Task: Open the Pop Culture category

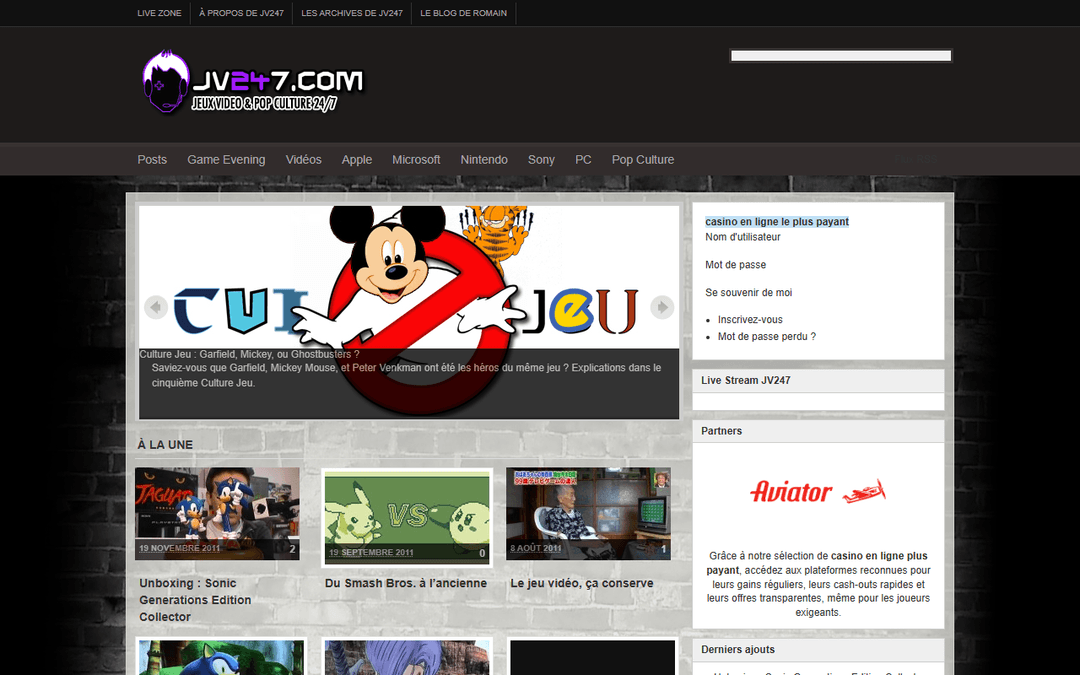Action: click(x=643, y=159)
